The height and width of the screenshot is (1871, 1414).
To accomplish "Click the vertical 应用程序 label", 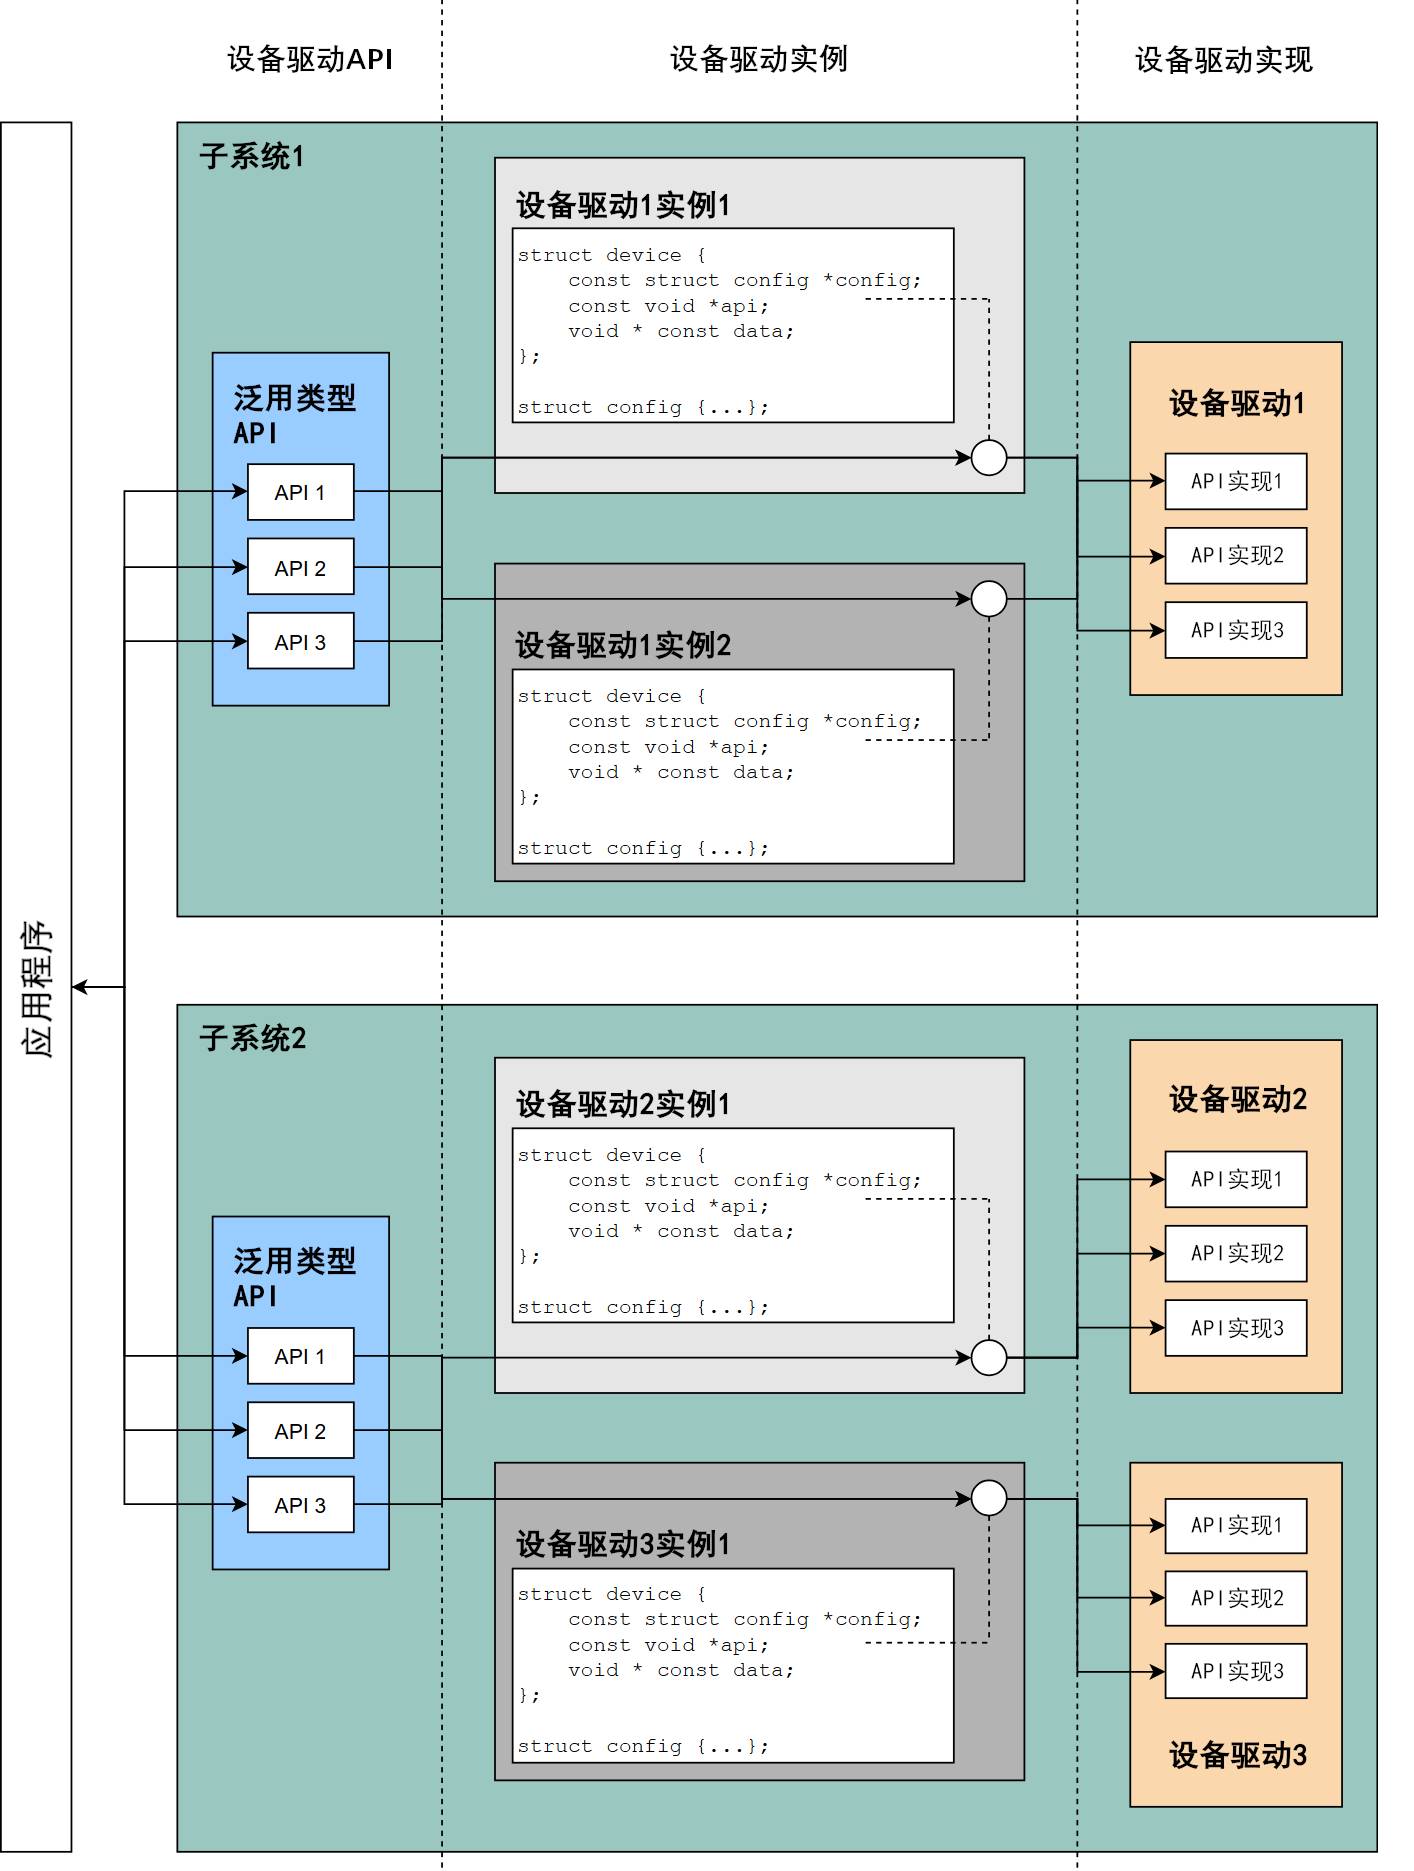I will coord(37,988).
